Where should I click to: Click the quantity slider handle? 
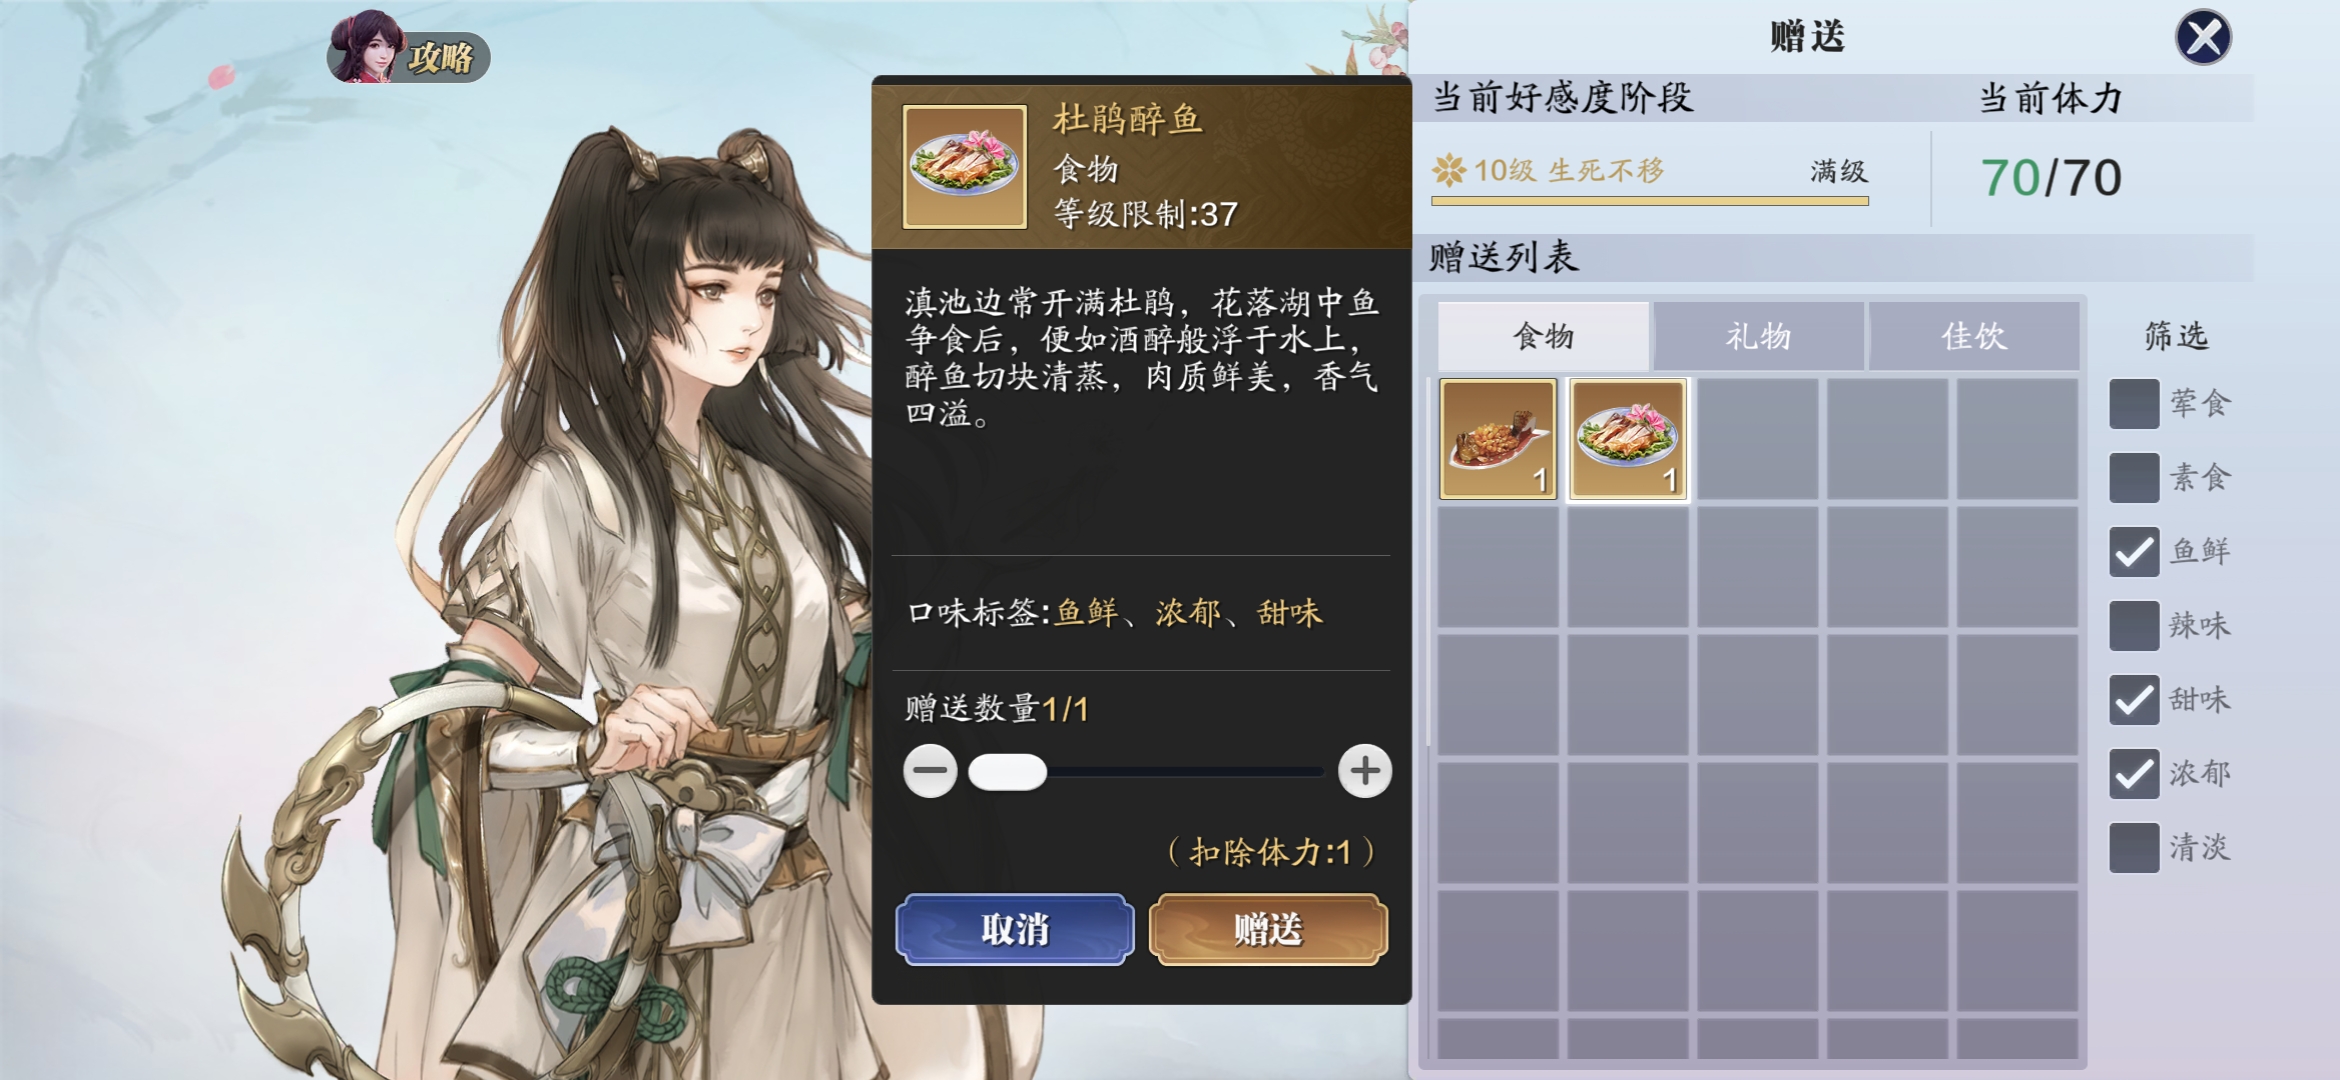point(1007,772)
